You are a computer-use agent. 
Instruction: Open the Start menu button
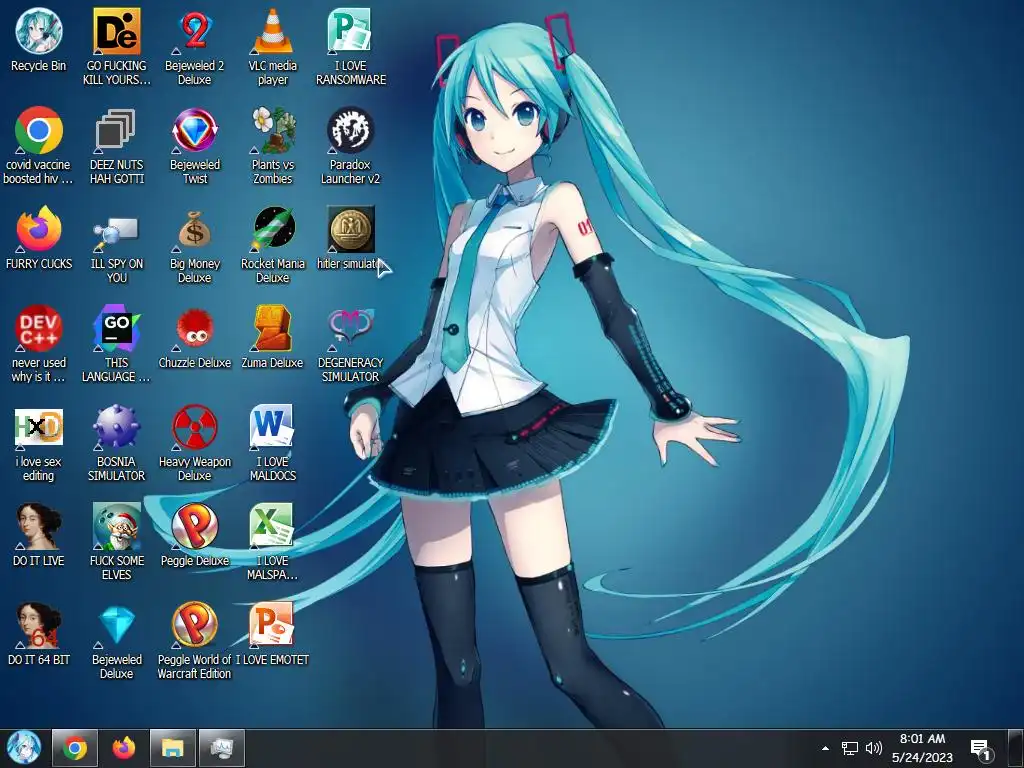click(x=24, y=748)
